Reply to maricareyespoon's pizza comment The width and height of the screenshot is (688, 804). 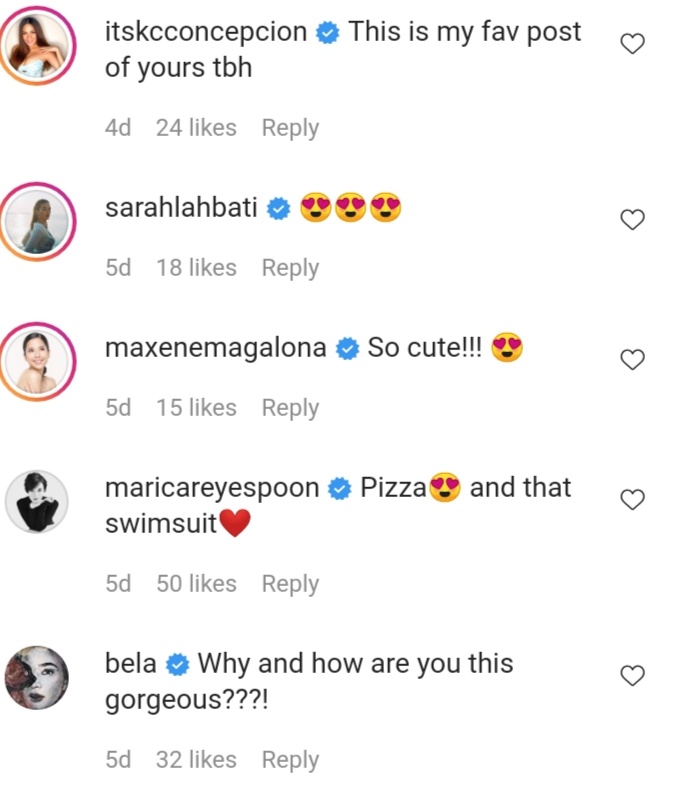coord(290,584)
